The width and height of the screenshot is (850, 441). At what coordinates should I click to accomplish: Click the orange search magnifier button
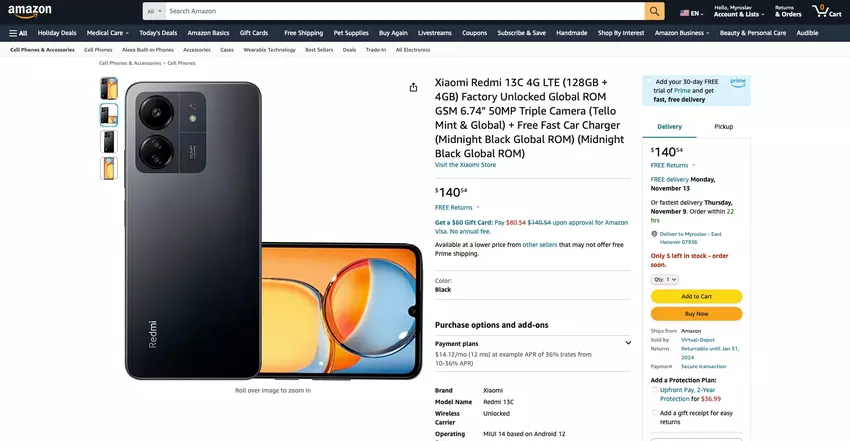click(654, 11)
